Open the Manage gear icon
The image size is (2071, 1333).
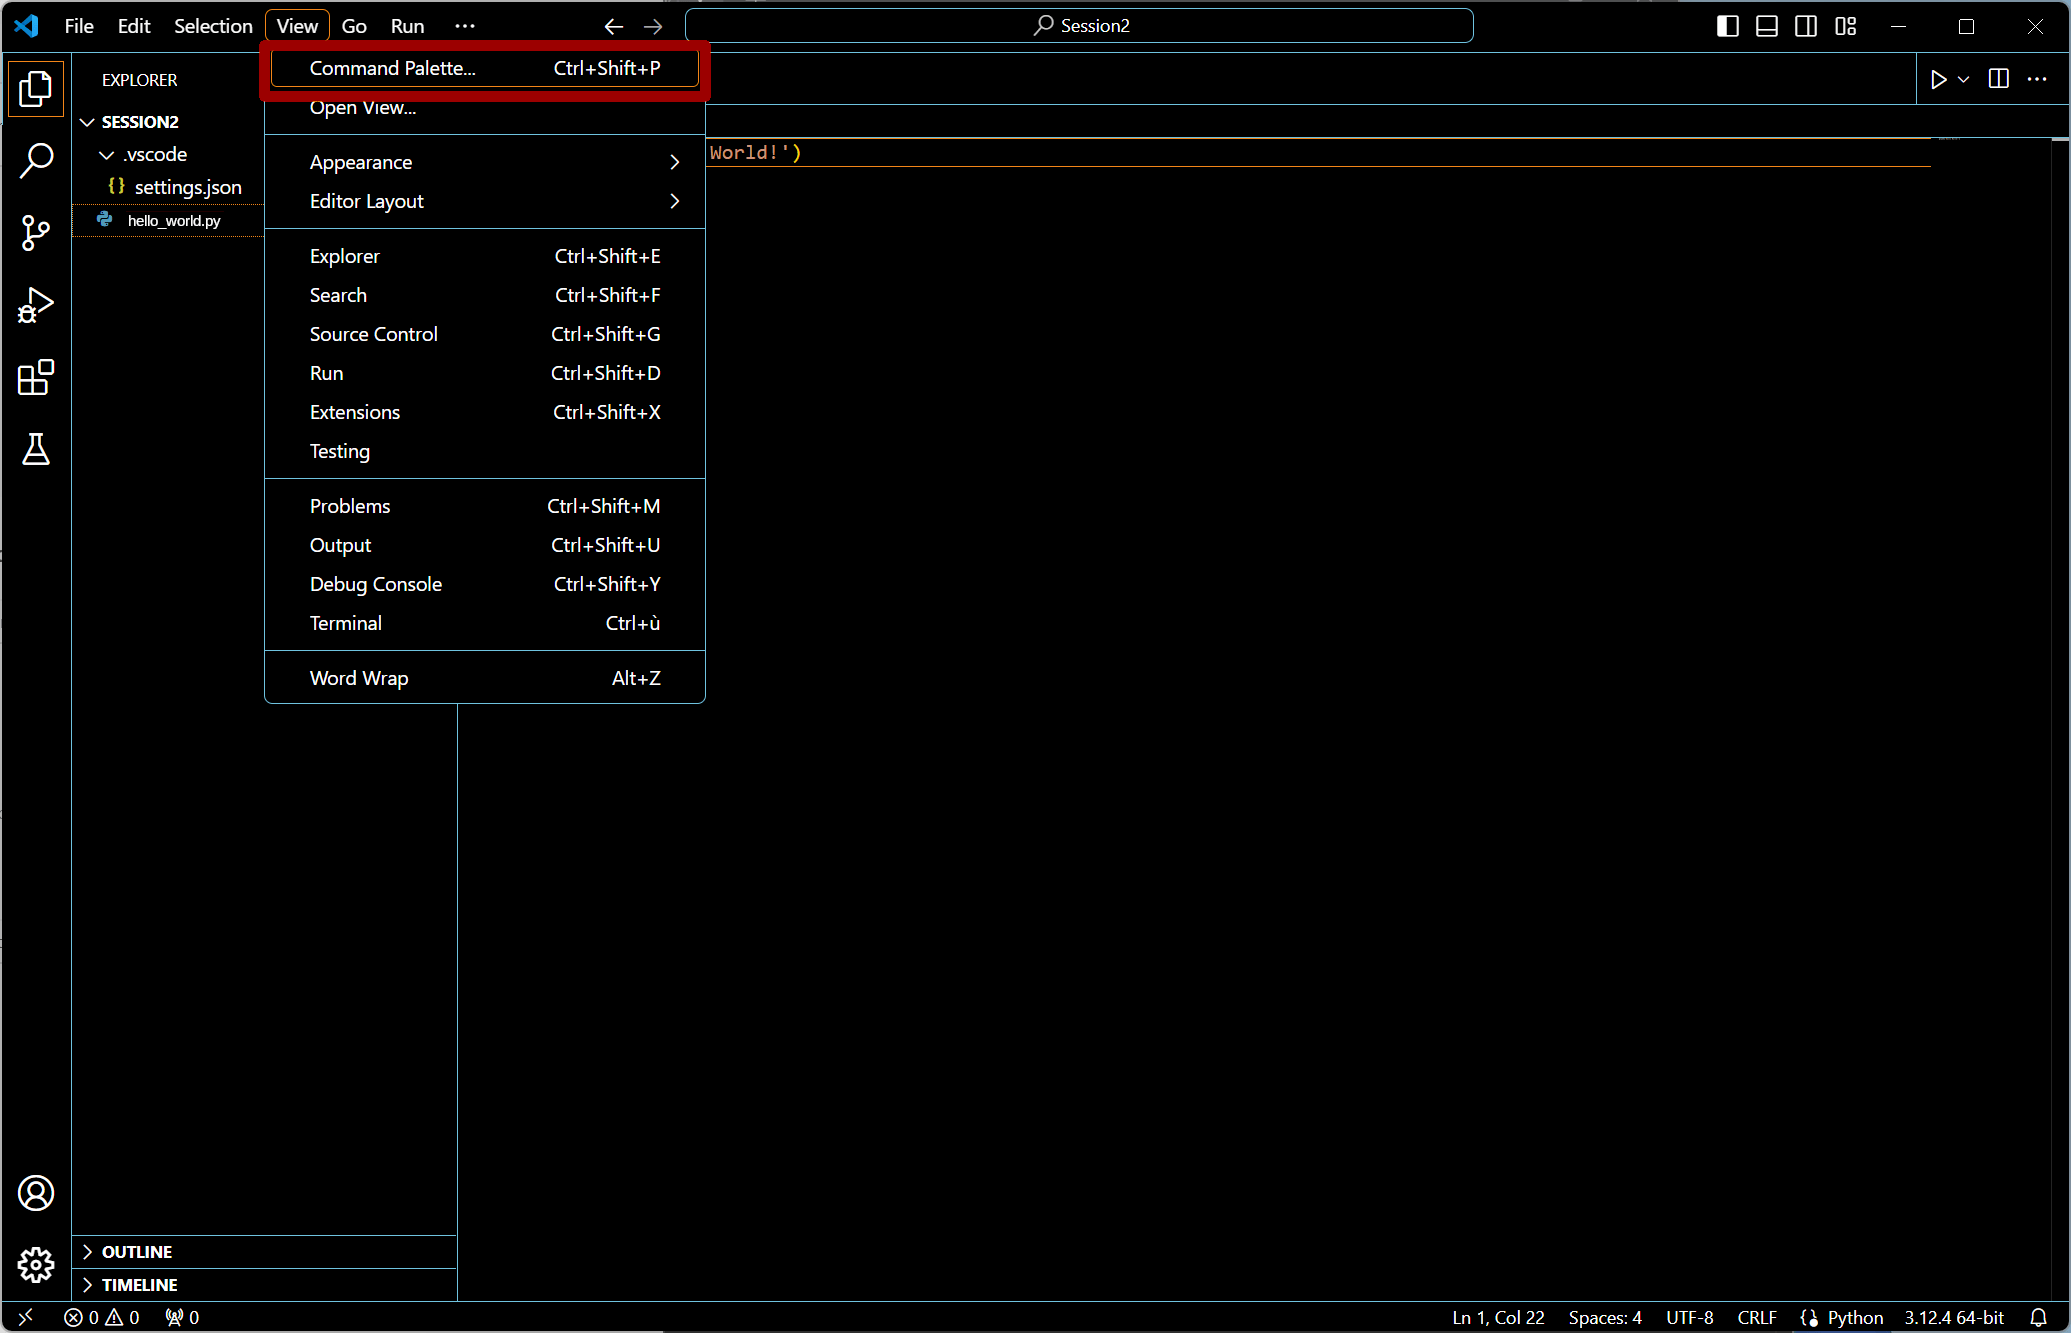(36, 1265)
